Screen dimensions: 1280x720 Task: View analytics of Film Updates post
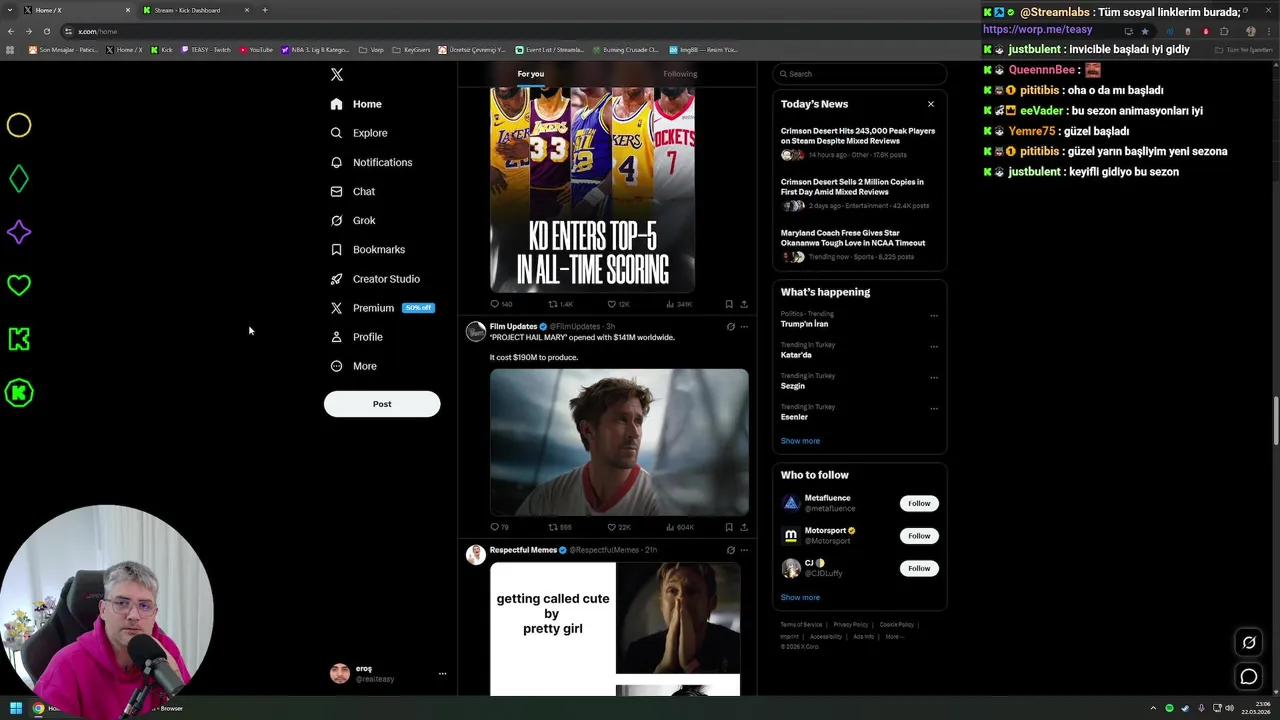click(x=680, y=527)
